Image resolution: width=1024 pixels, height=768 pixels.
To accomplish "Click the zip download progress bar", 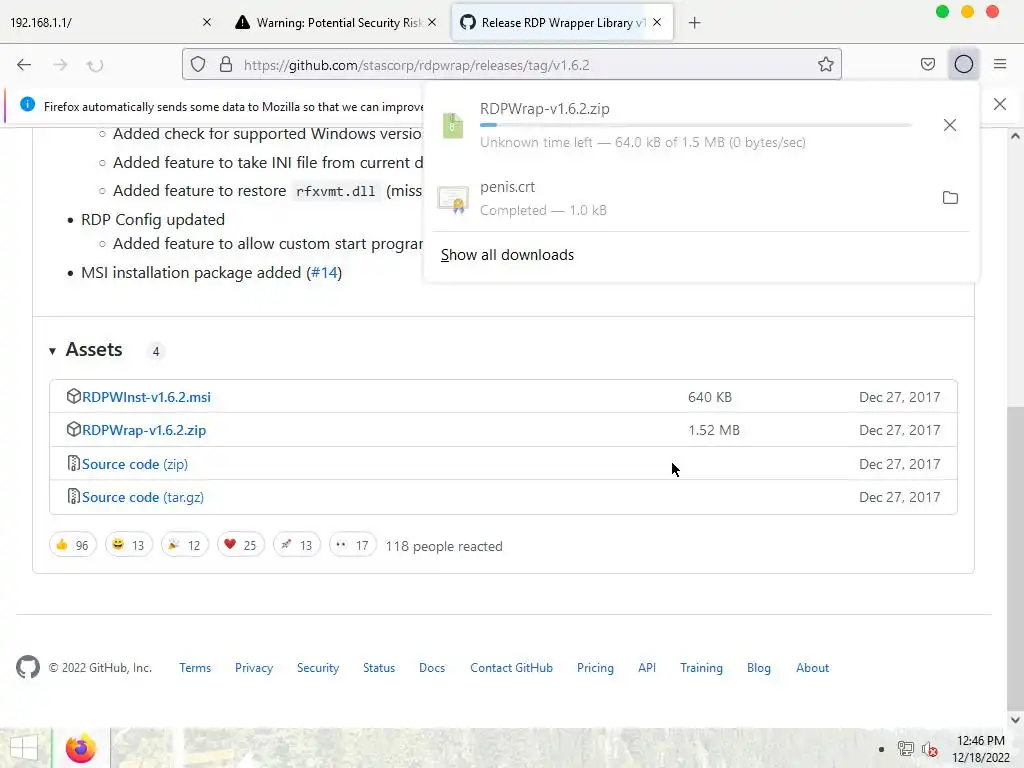I will 696,125.
